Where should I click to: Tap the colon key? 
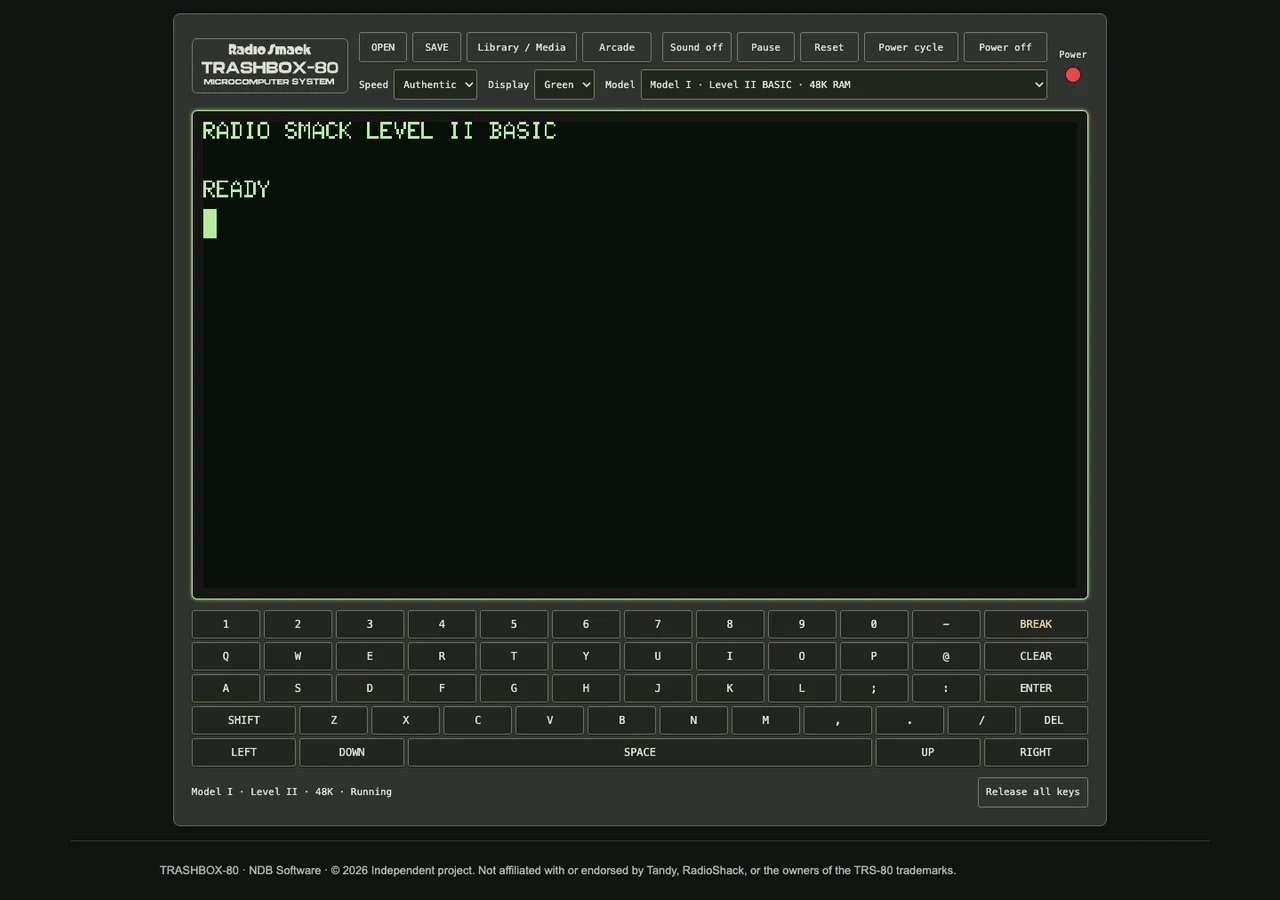coord(946,688)
